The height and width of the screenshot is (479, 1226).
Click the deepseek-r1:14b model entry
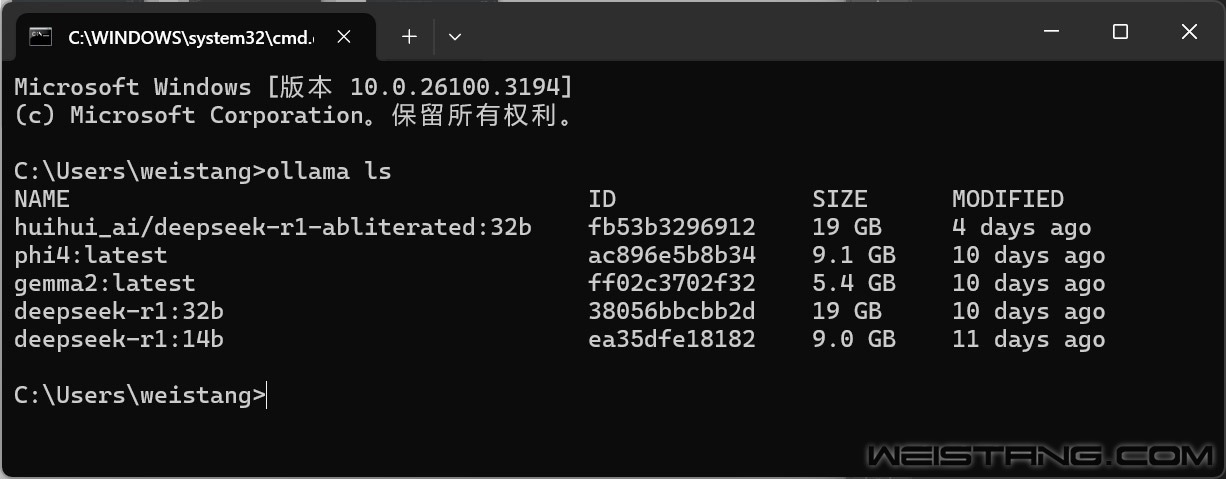coord(119,340)
